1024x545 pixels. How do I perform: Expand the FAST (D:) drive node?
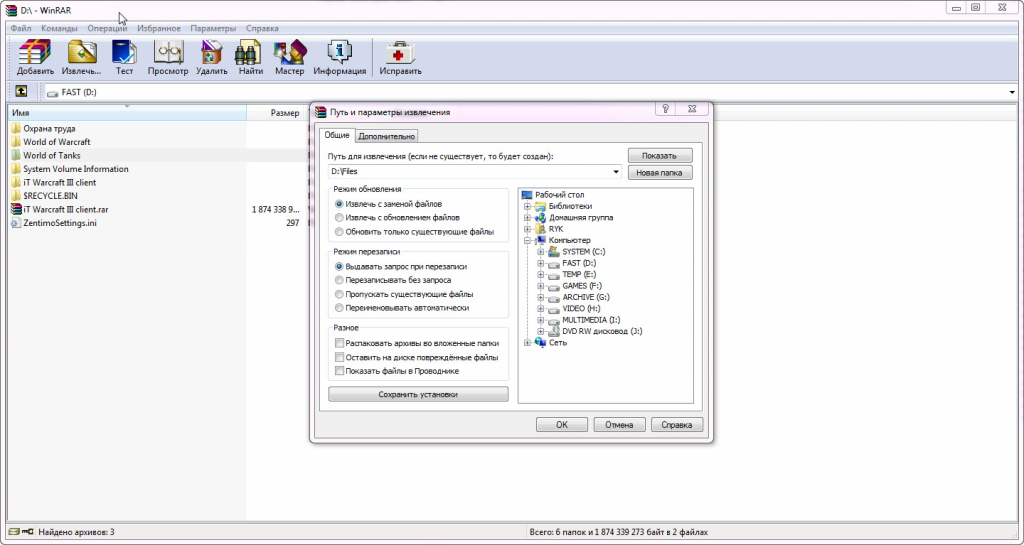tap(540, 263)
